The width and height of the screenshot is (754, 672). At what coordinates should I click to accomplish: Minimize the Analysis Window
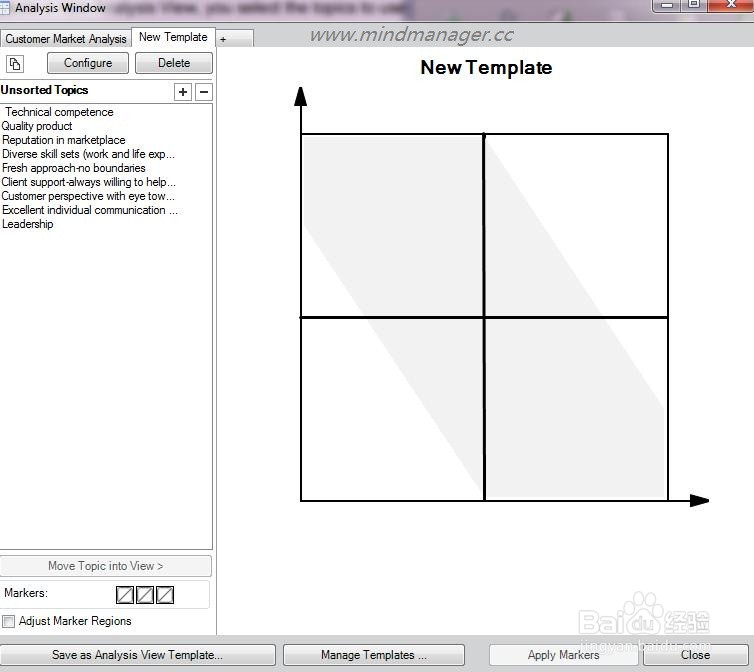point(667,5)
